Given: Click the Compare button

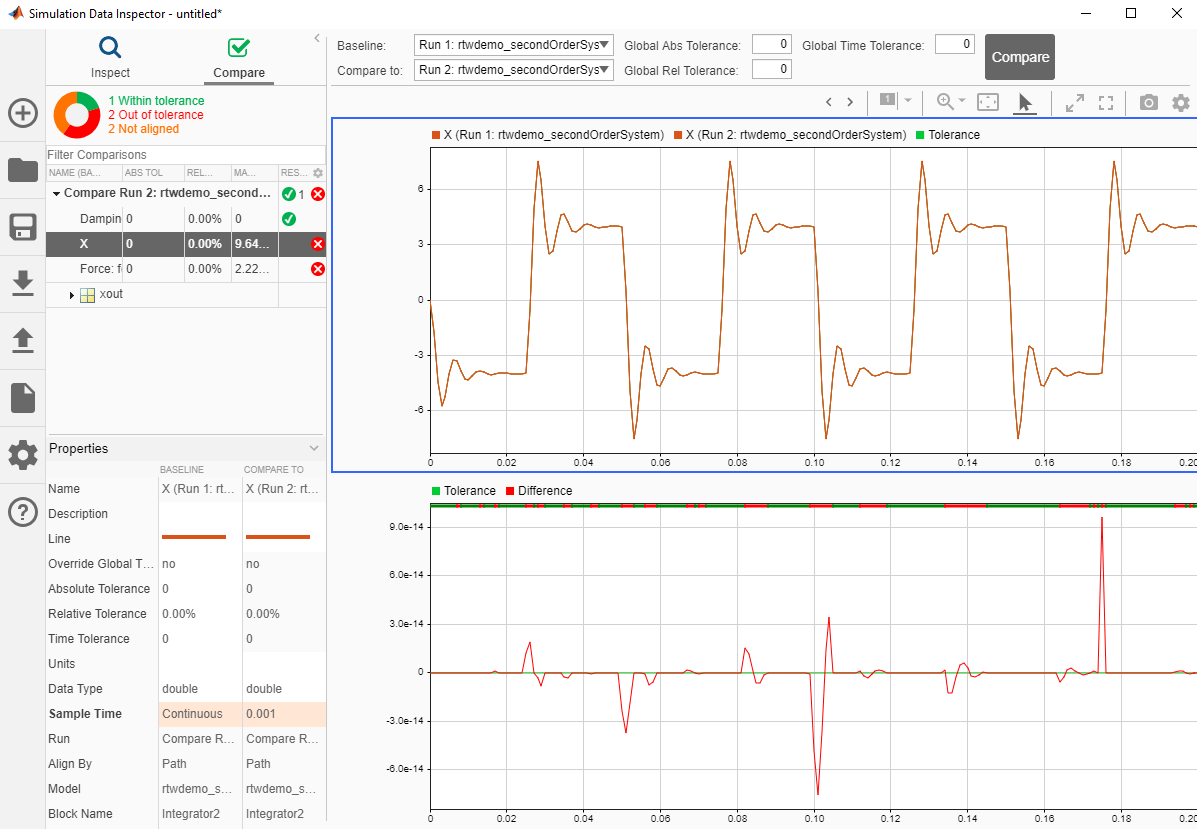Looking at the screenshot, I should (x=1020, y=57).
